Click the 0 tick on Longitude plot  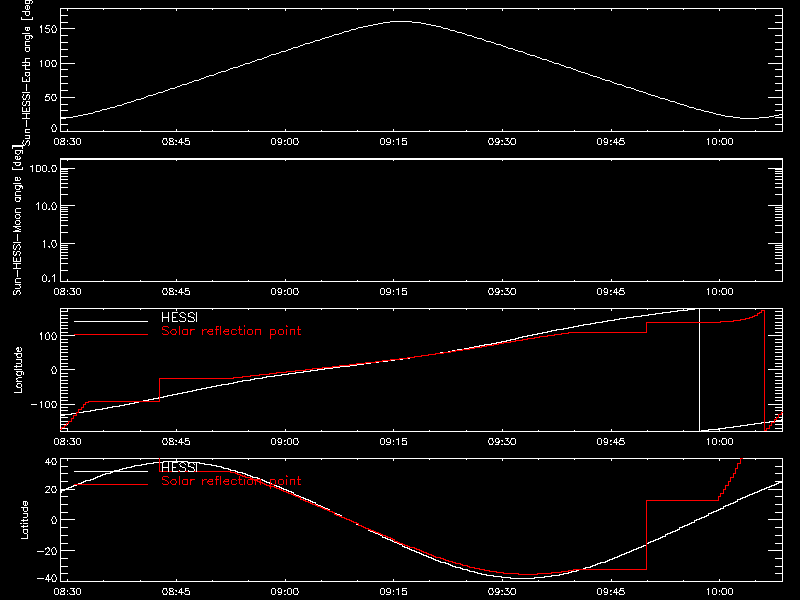pos(54,370)
